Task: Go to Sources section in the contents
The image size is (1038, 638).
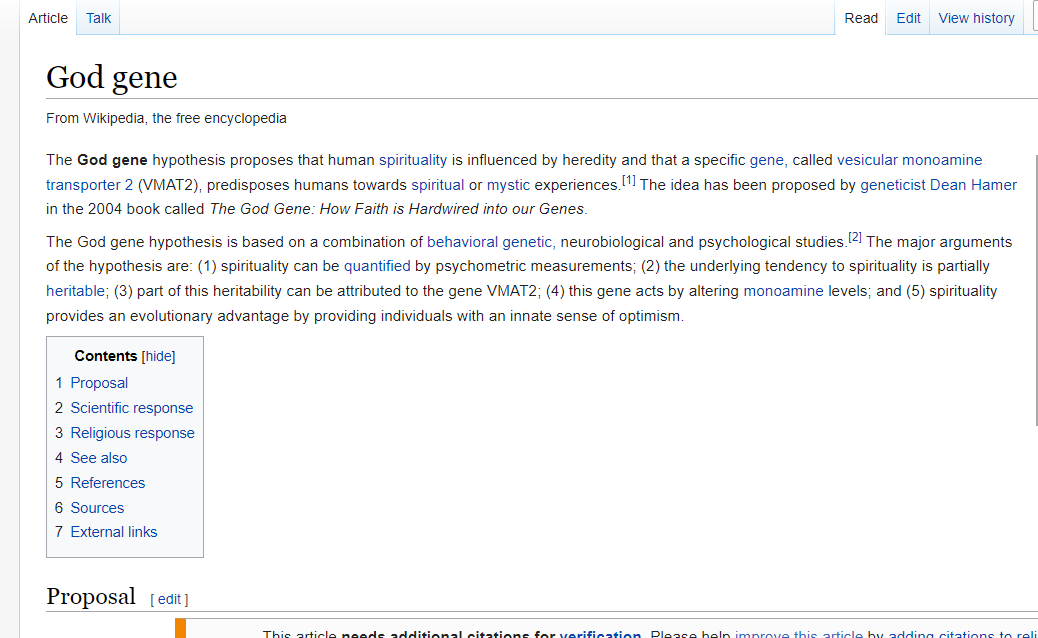Action: coord(97,508)
